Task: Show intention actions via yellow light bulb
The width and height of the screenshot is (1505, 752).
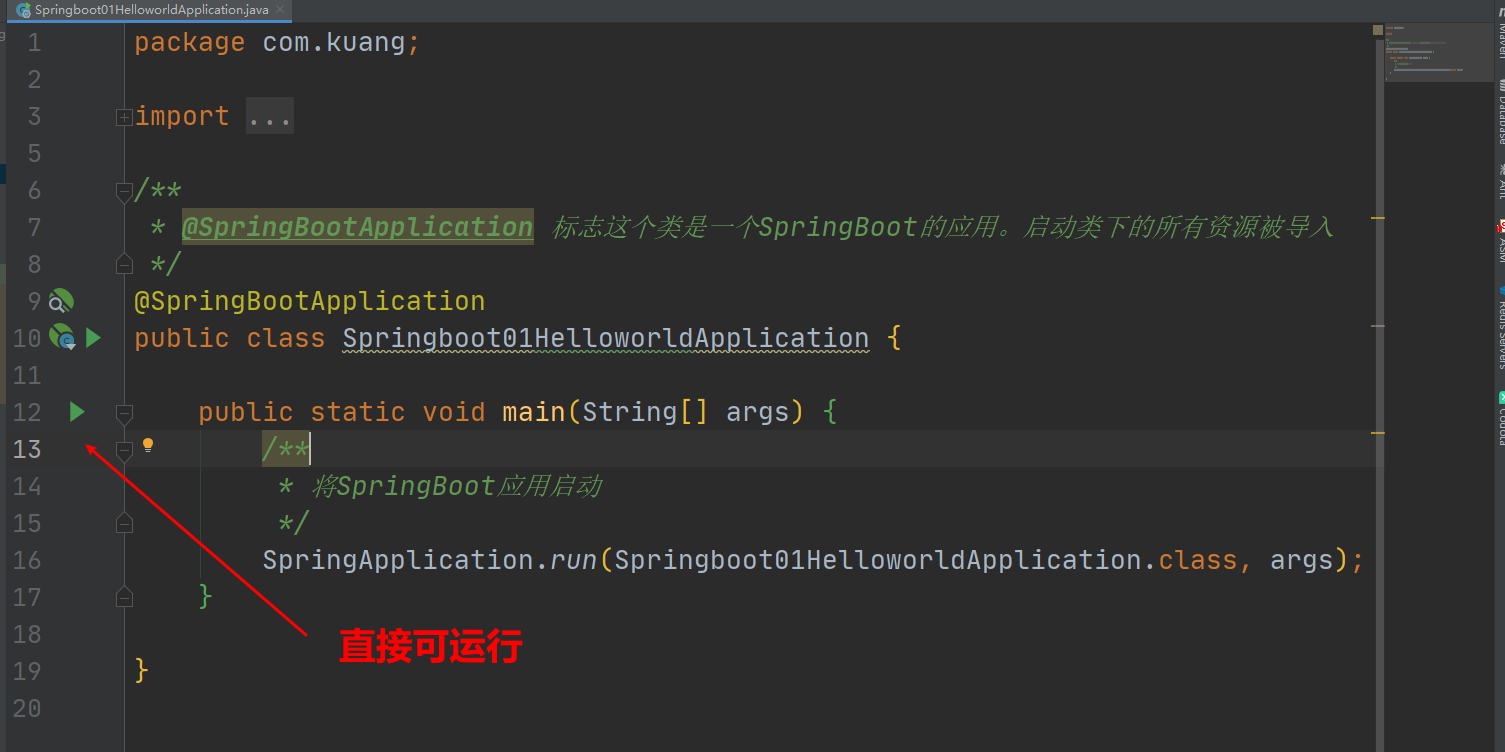Action: 148,445
